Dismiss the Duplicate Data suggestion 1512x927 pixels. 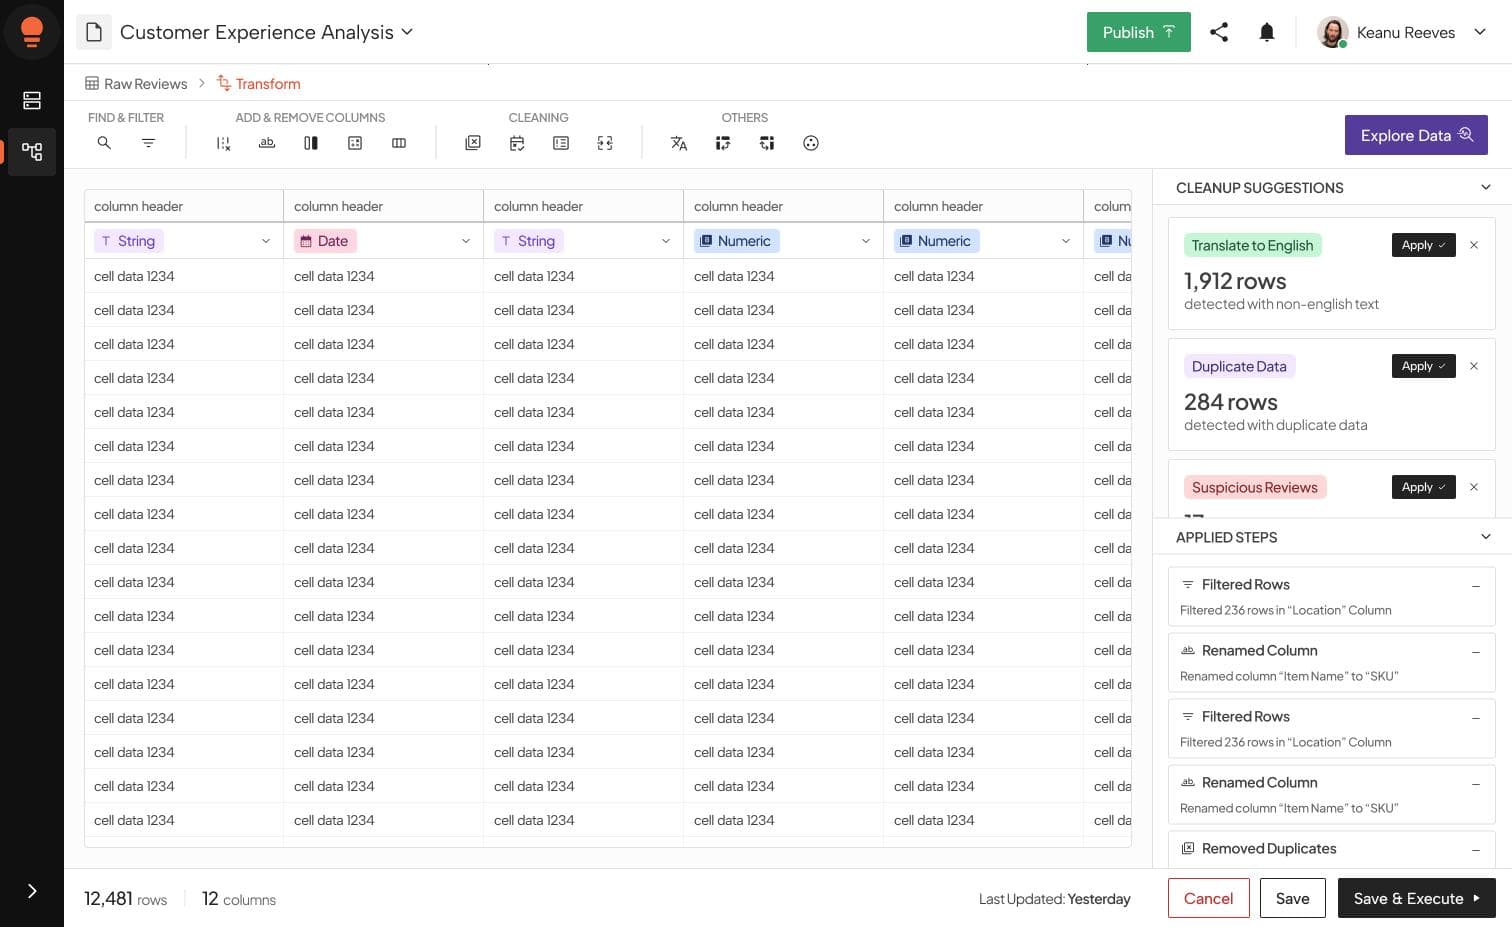[x=1474, y=366]
